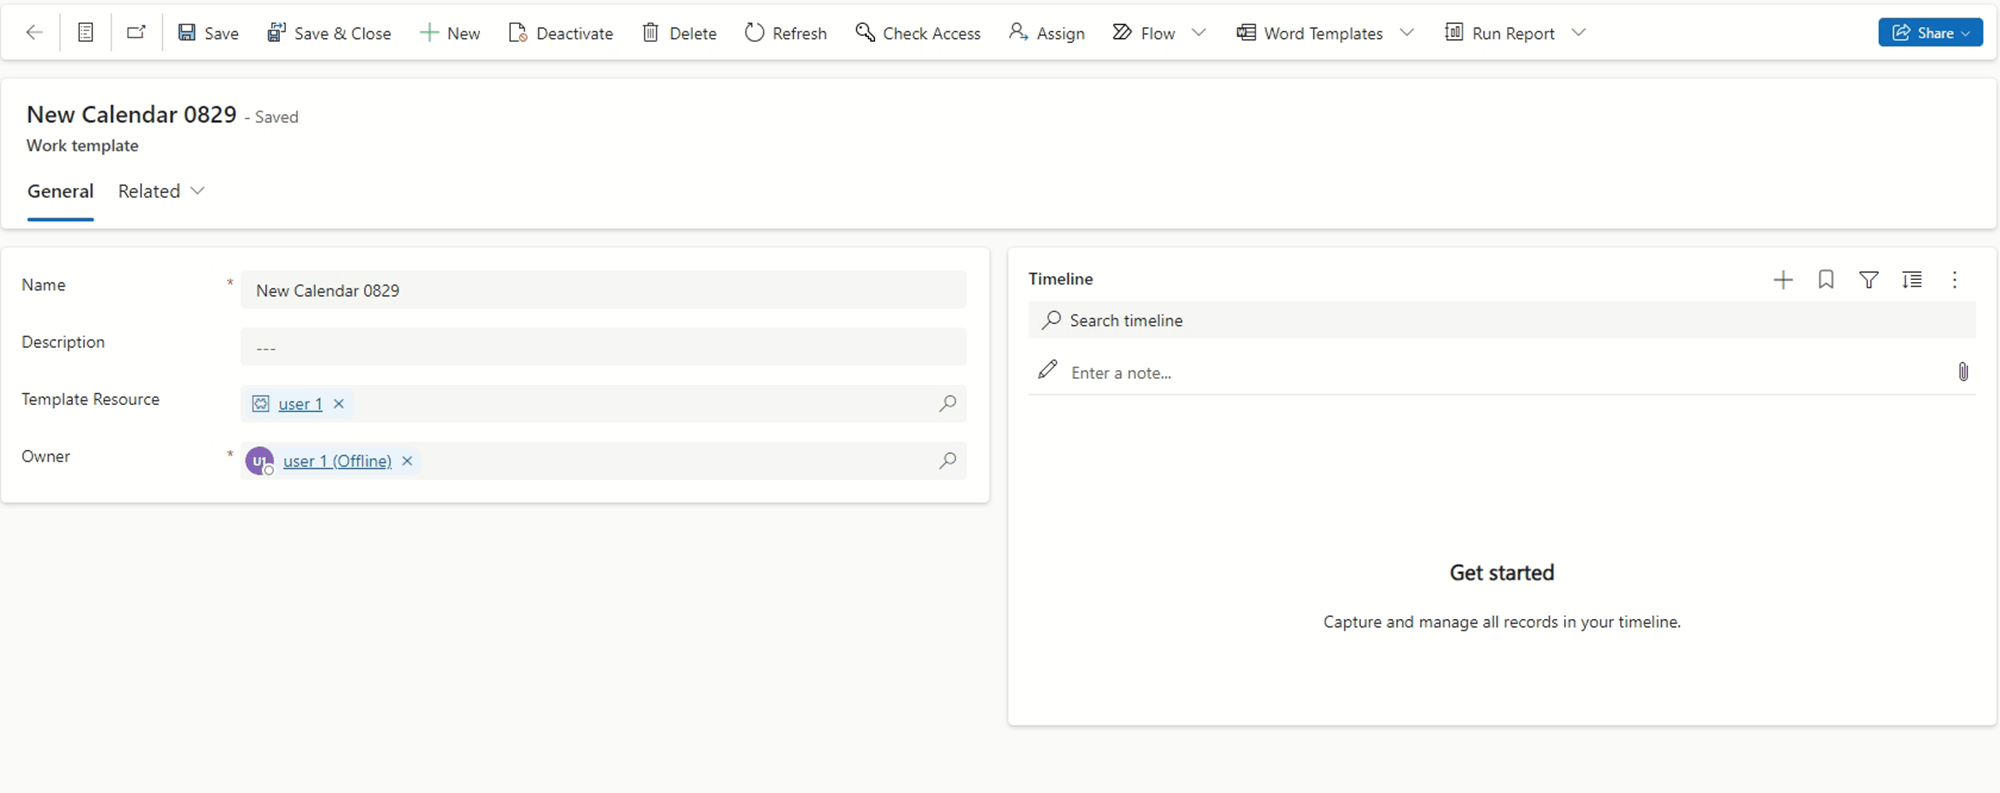Viewport: 2000px width, 793px height.
Task: Open the Related tab menu
Action: [x=161, y=191]
